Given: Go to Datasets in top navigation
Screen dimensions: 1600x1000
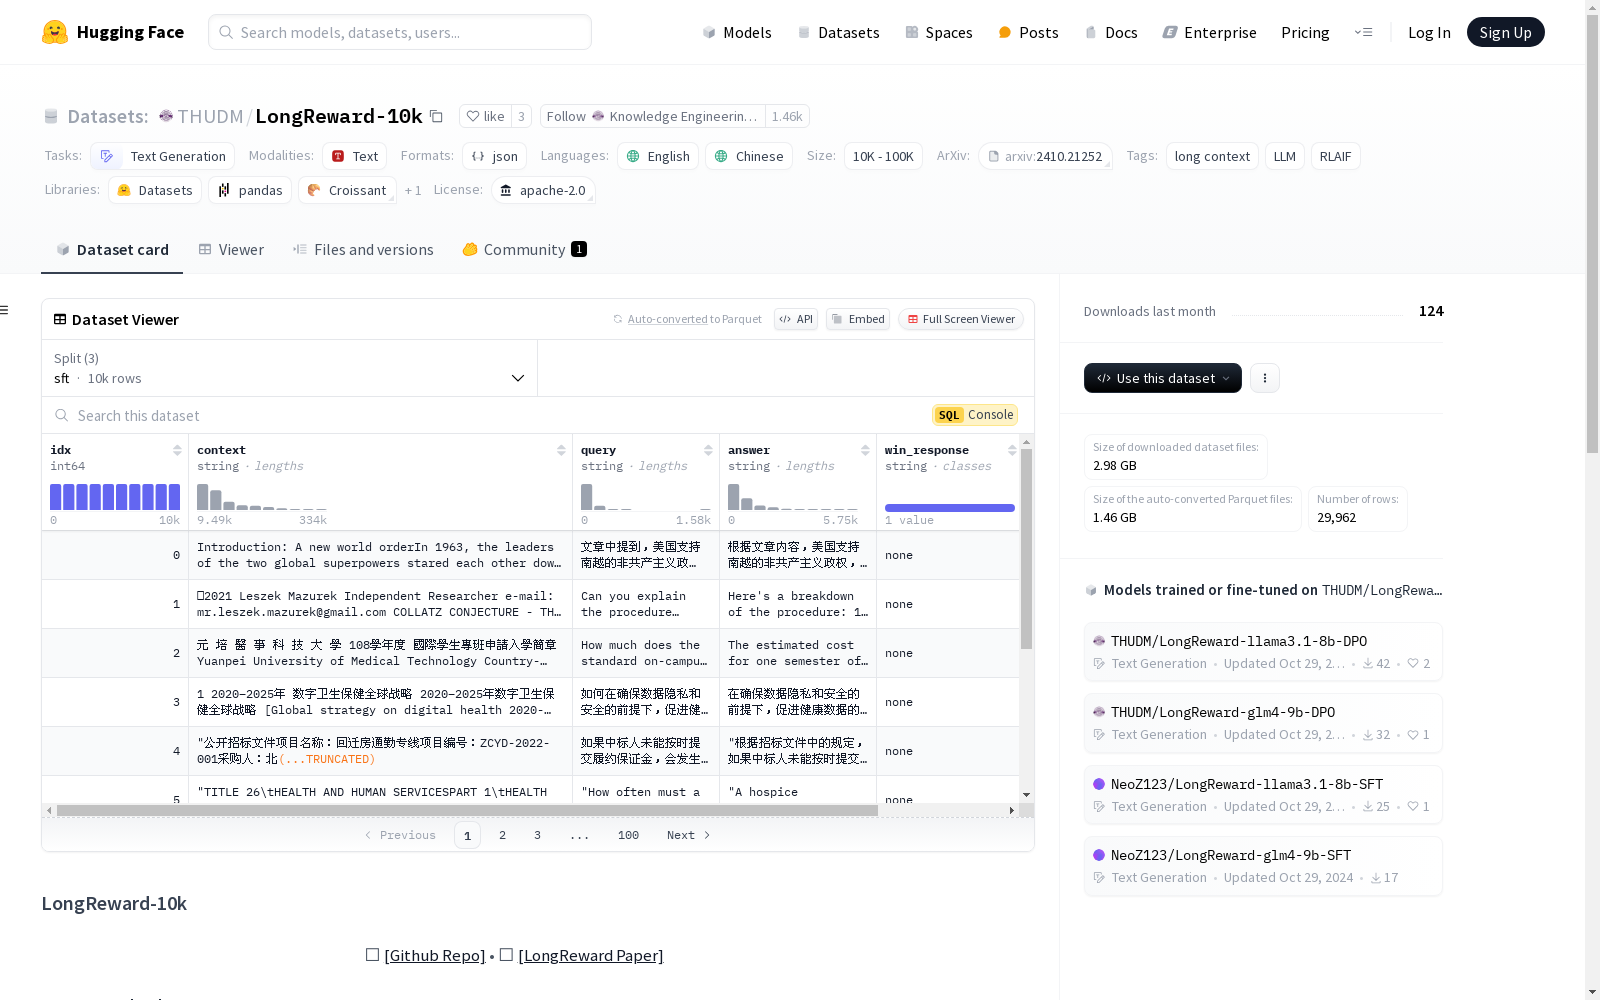Looking at the screenshot, I should point(838,32).
